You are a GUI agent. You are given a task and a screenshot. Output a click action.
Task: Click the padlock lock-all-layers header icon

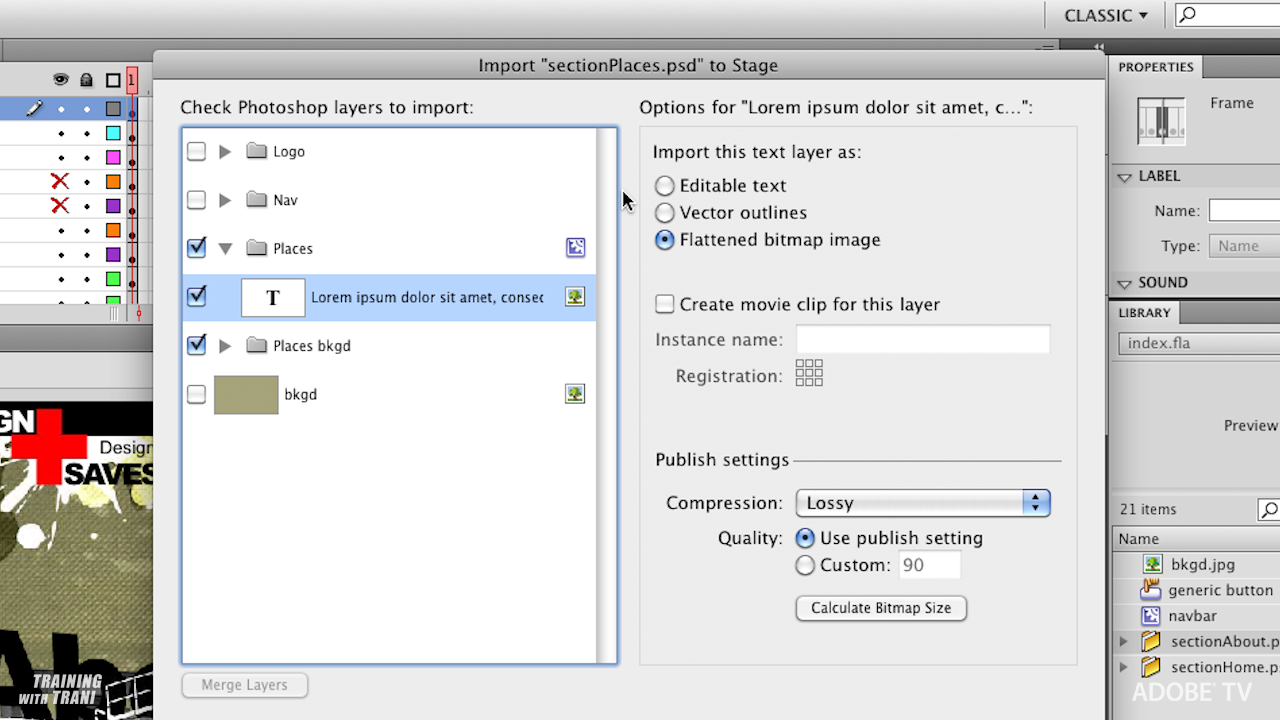[87, 80]
